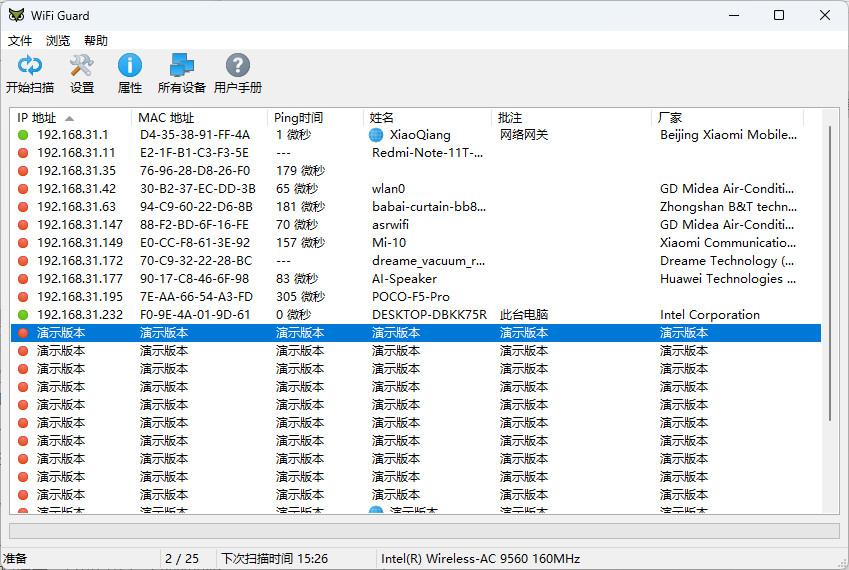The width and height of the screenshot is (849, 570).
Task: Select MAC 76-96-28-D8-26-F0 cell
Action: pos(195,171)
